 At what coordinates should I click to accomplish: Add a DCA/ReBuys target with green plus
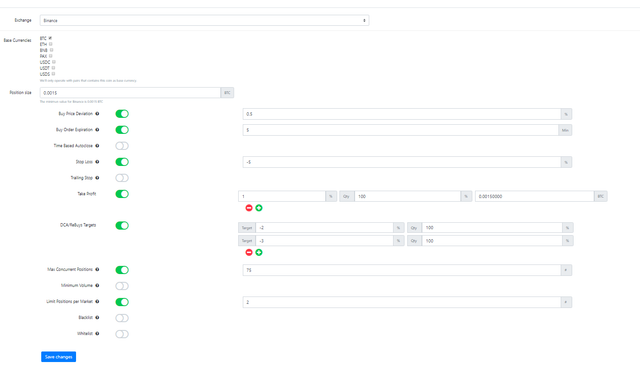259,253
